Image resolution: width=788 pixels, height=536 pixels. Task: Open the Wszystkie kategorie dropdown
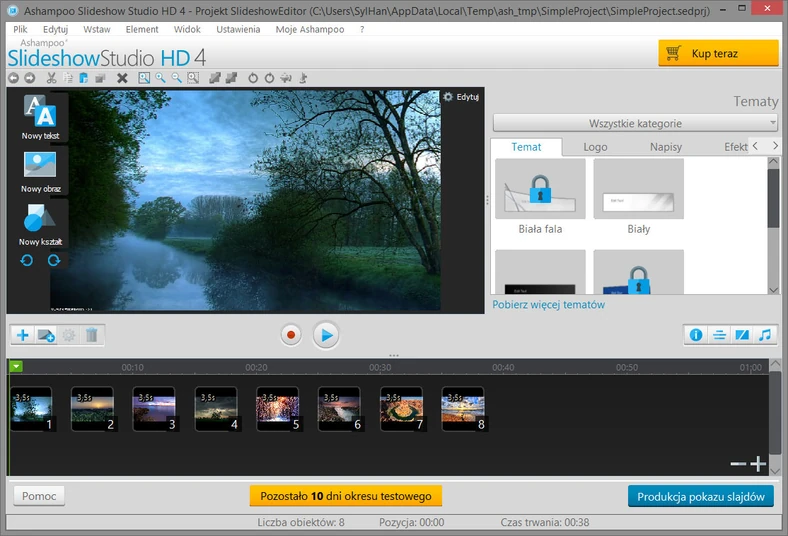(635, 123)
